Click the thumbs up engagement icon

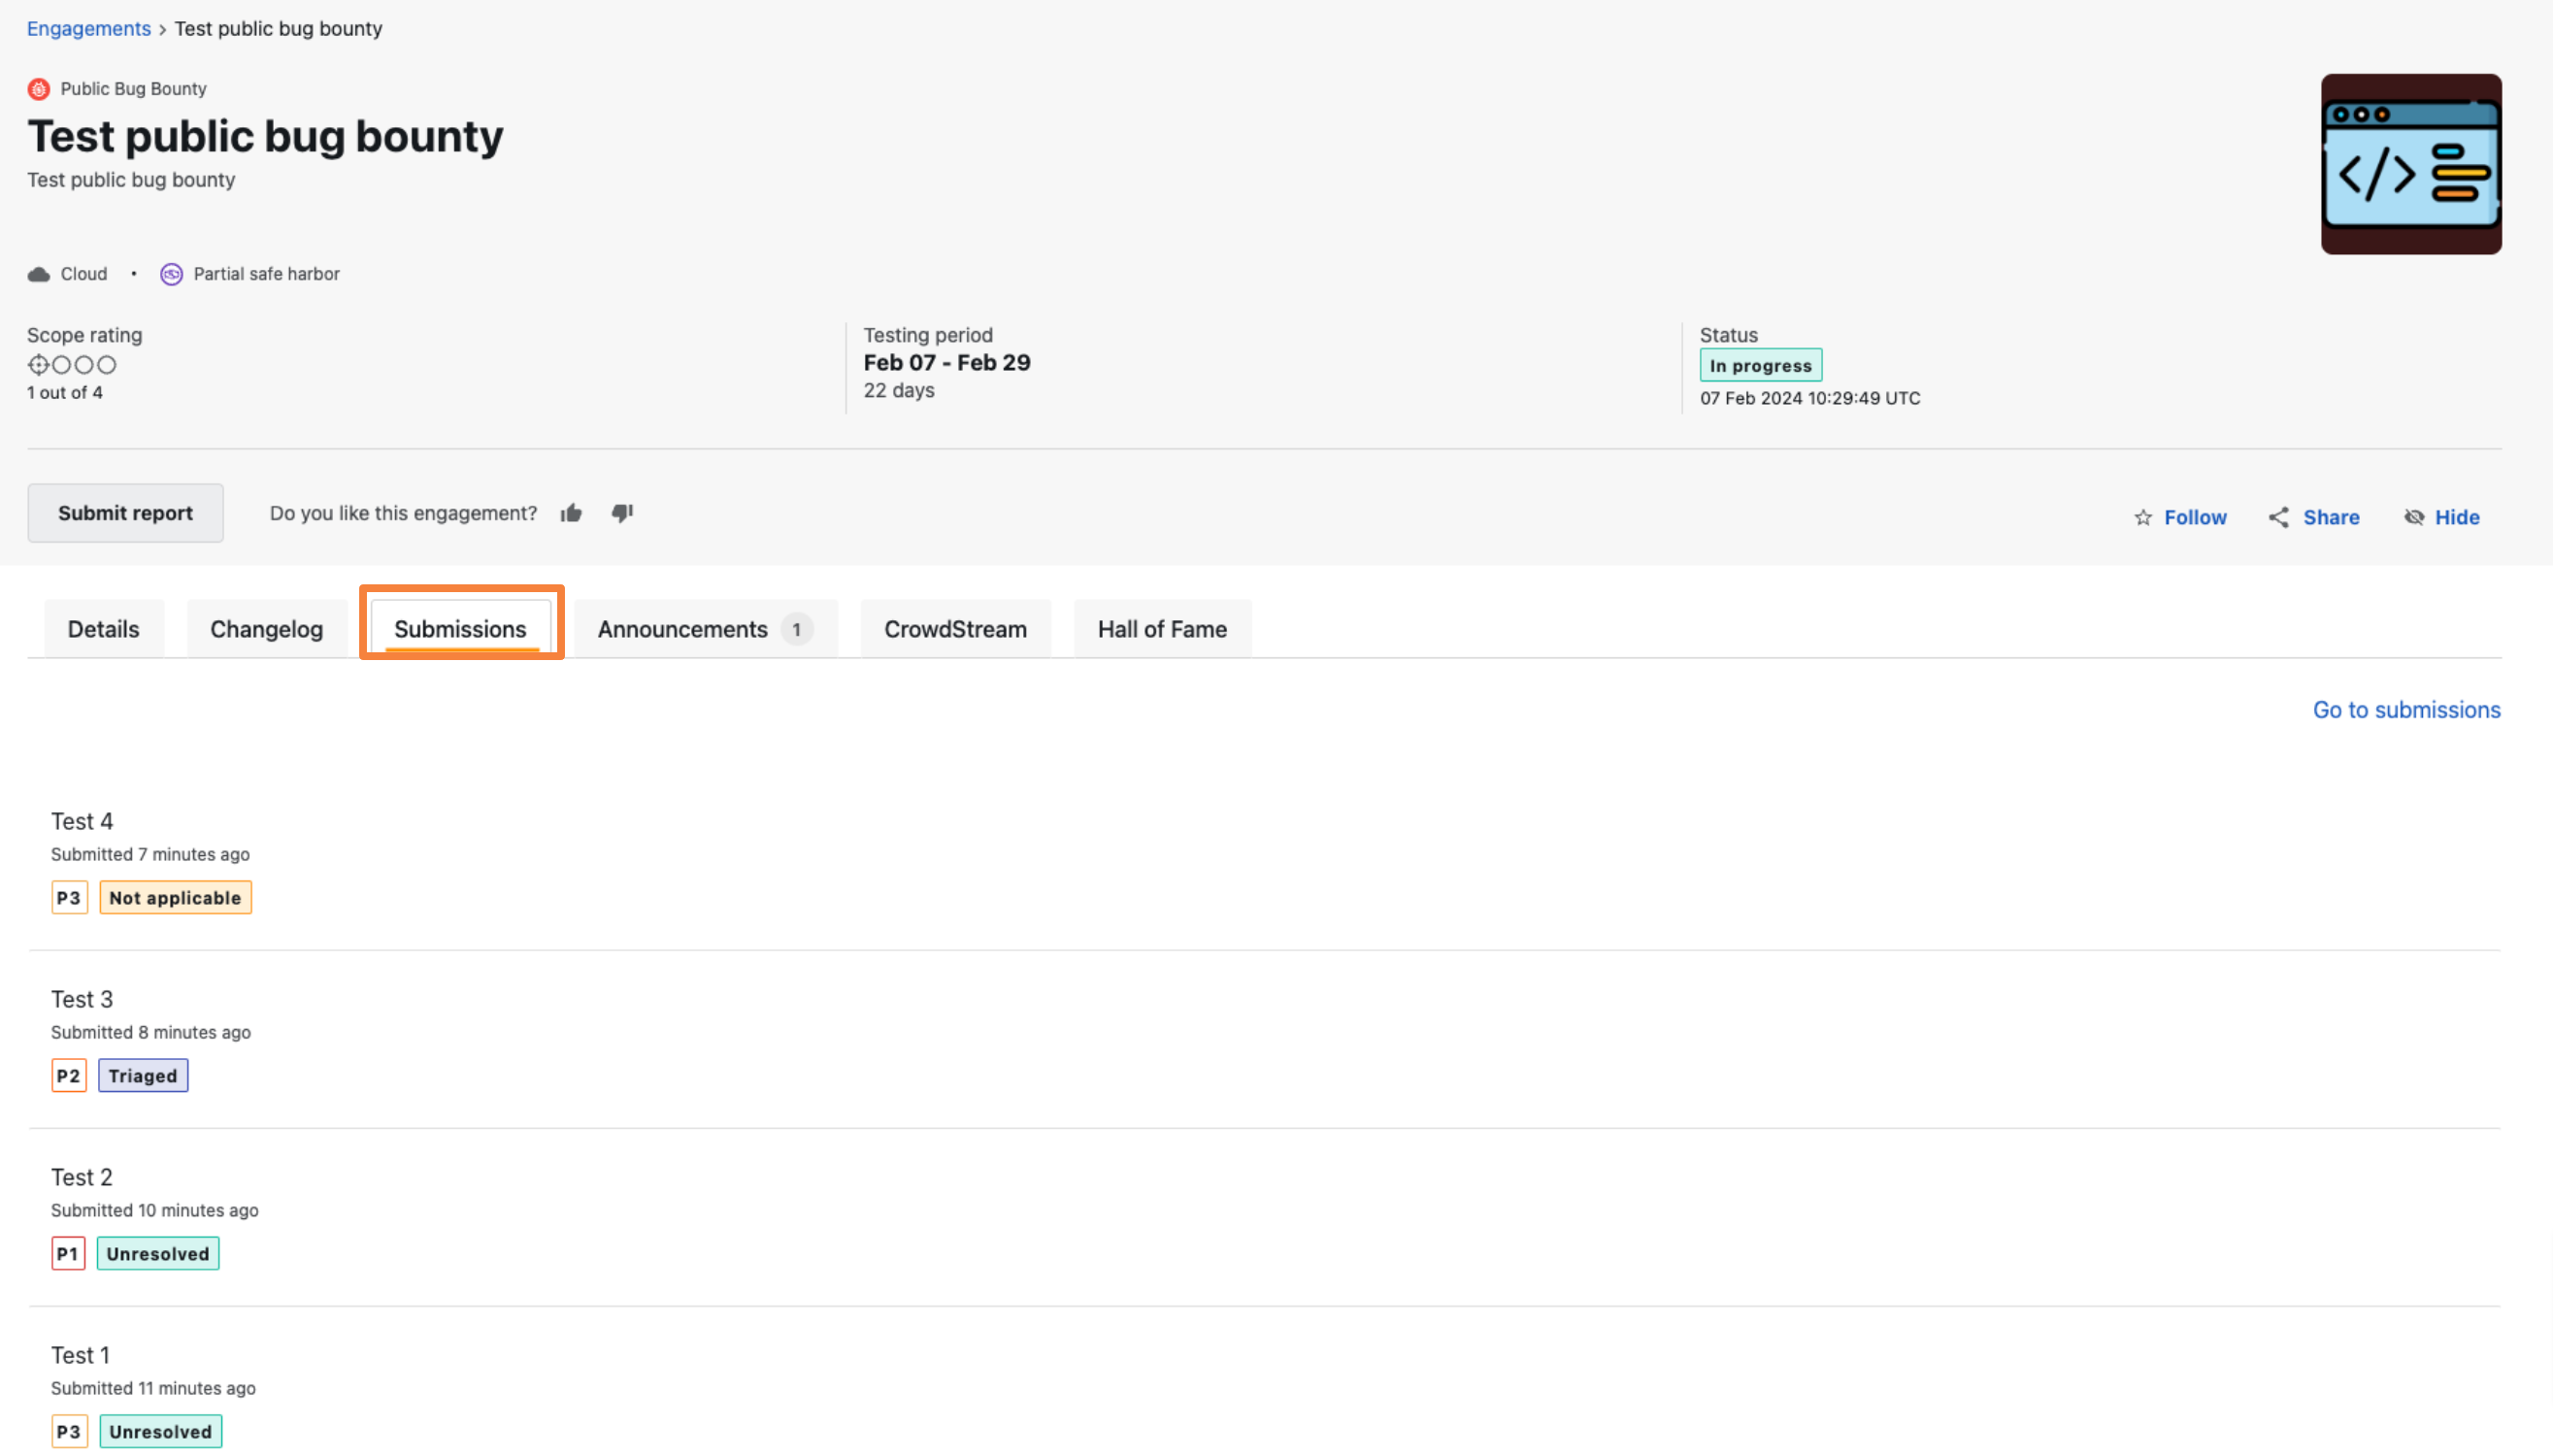click(574, 513)
